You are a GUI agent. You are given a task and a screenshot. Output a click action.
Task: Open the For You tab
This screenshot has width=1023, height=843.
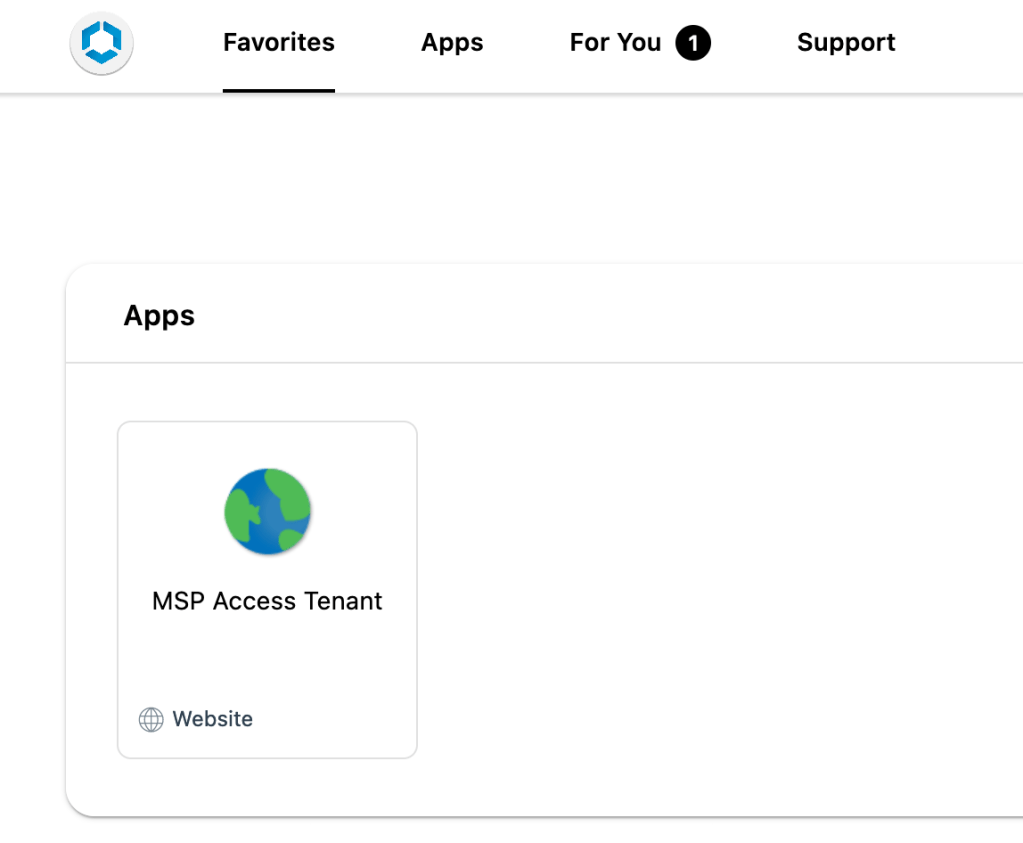coord(615,43)
